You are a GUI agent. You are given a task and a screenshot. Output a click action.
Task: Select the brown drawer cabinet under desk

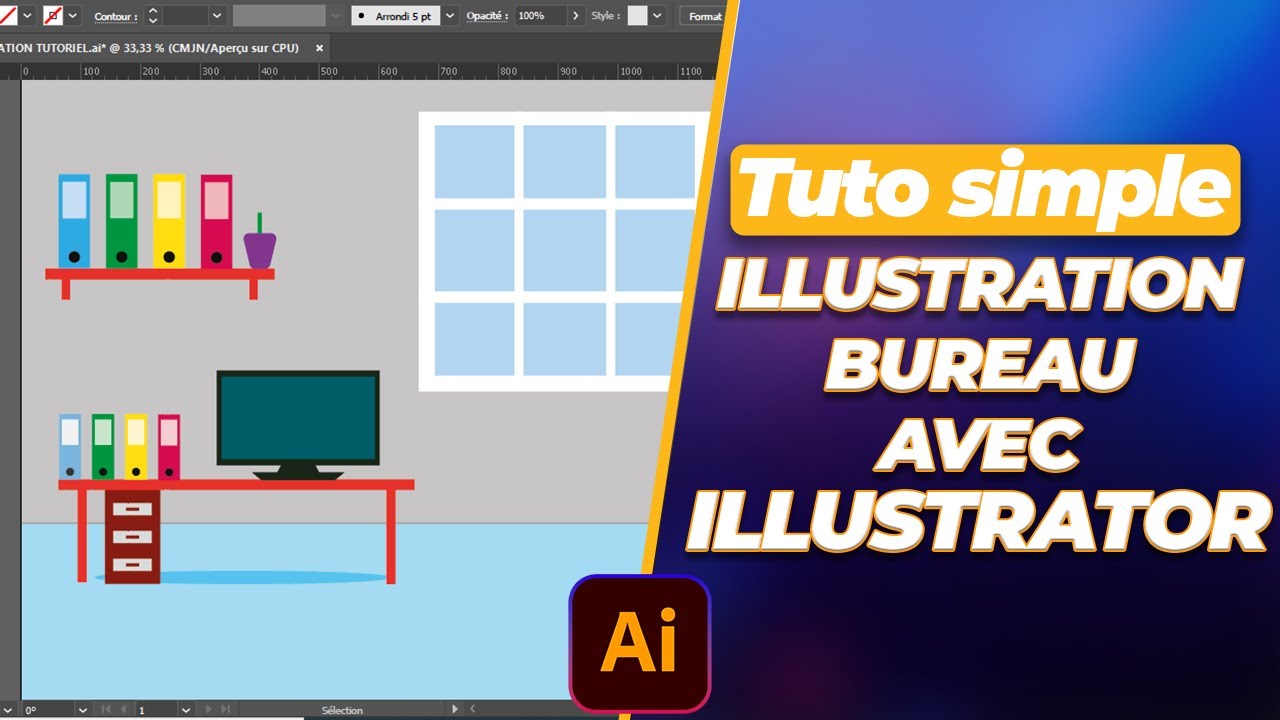(x=133, y=537)
